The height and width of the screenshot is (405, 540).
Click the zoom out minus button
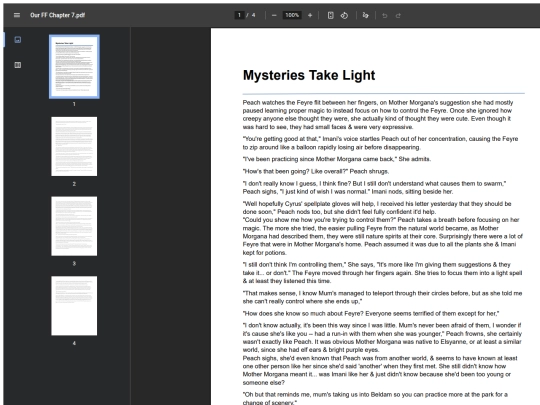(274, 15)
